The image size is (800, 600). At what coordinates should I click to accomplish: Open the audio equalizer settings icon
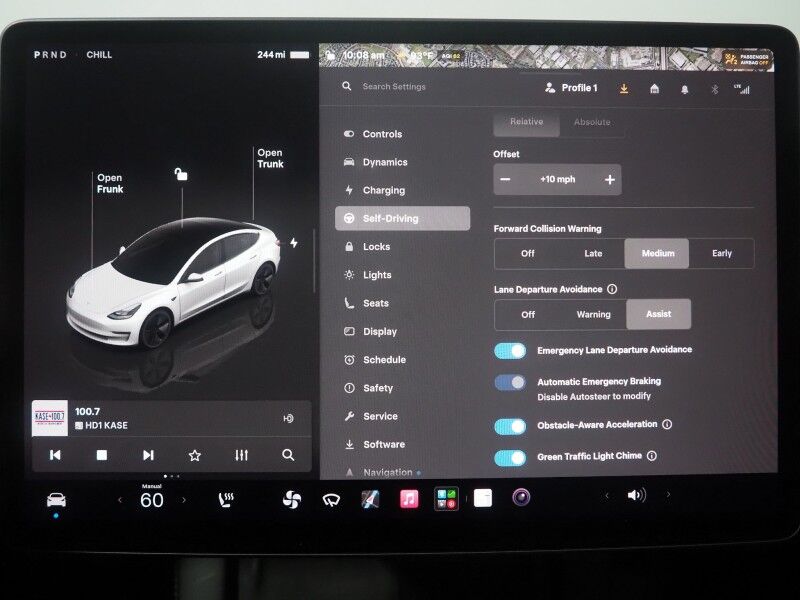241,455
